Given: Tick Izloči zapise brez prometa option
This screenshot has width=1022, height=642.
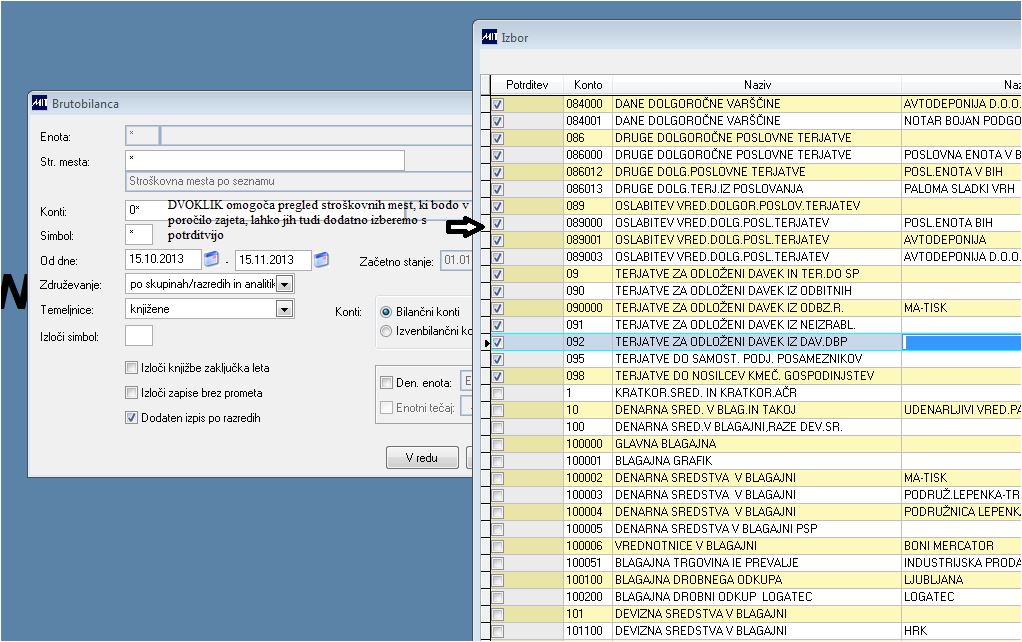Looking at the screenshot, I should coord(131,392).
